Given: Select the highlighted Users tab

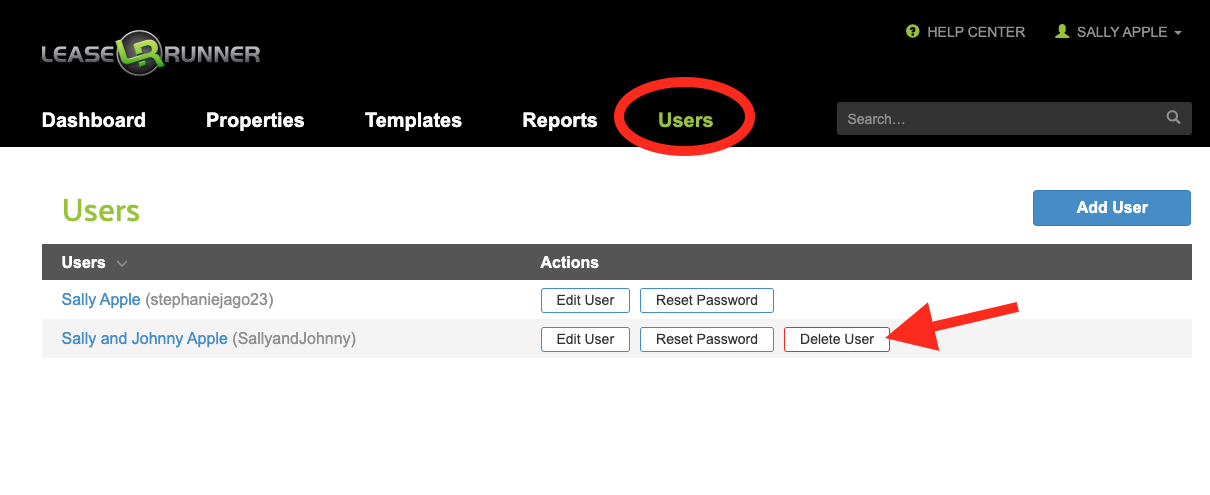Looking at the screenshot, I should pyautogui.click(x=685, y=120).
